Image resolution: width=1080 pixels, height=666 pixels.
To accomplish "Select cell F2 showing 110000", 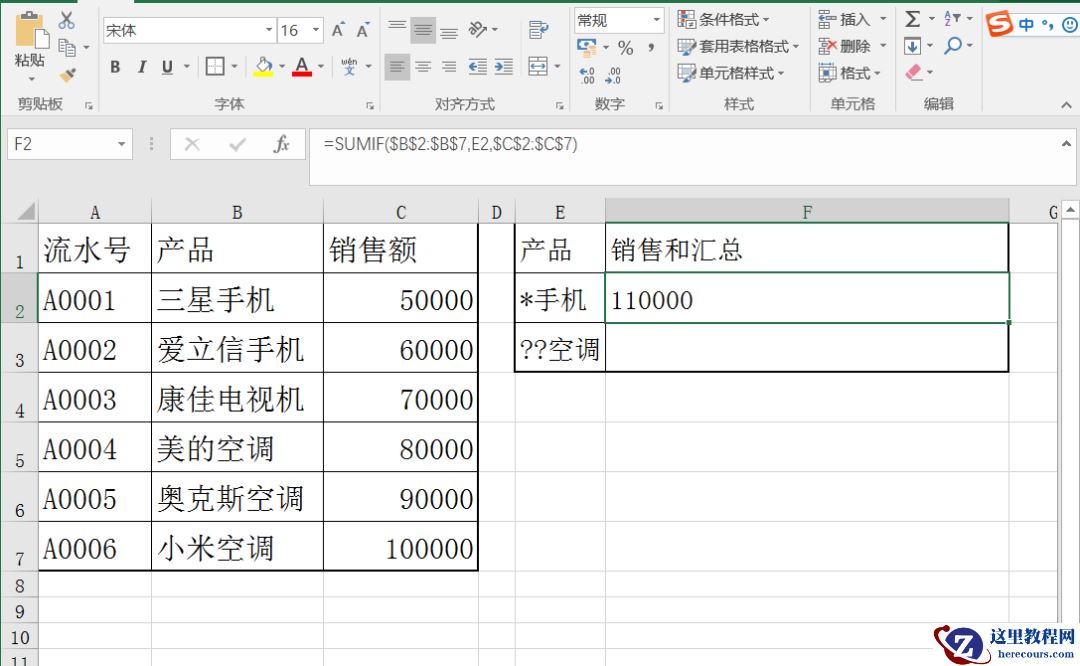I will [807, 298].
